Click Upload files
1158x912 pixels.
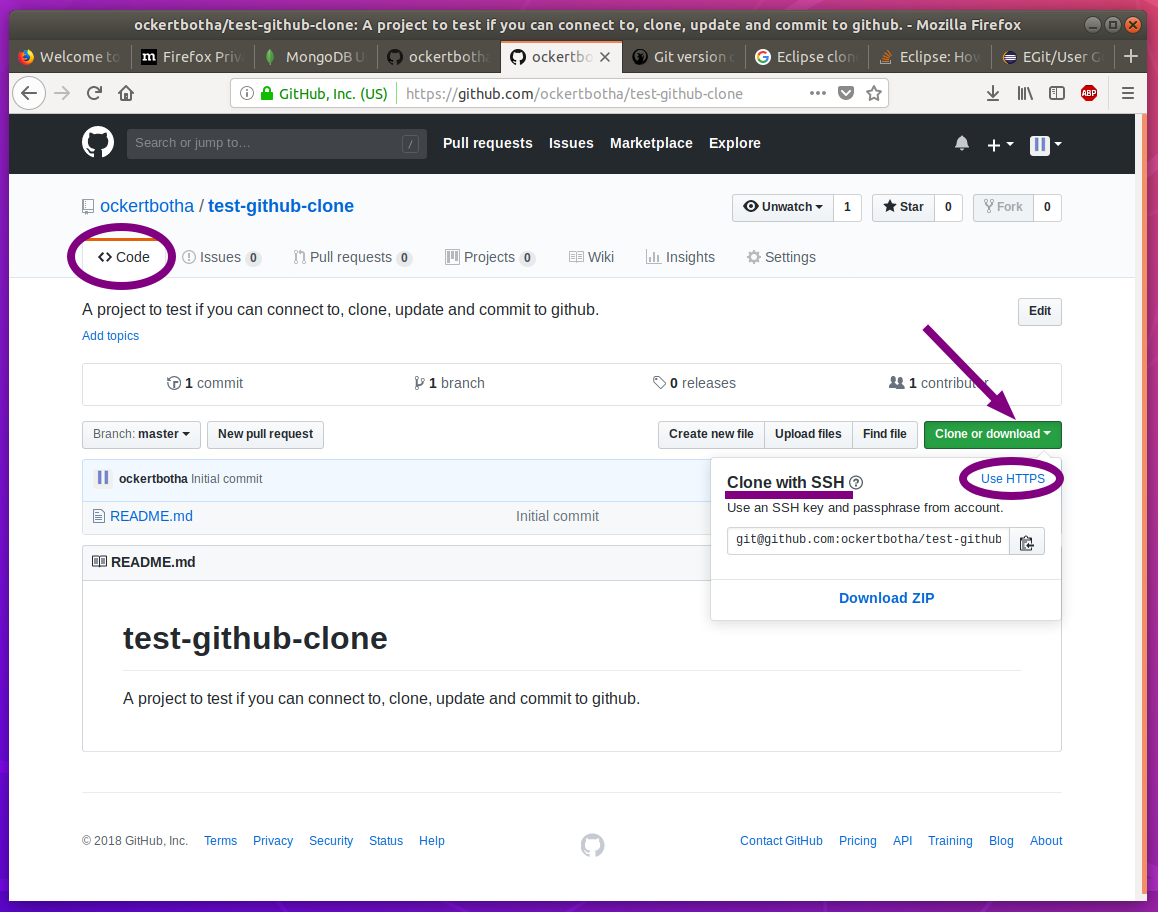click(x=808, y=434)
